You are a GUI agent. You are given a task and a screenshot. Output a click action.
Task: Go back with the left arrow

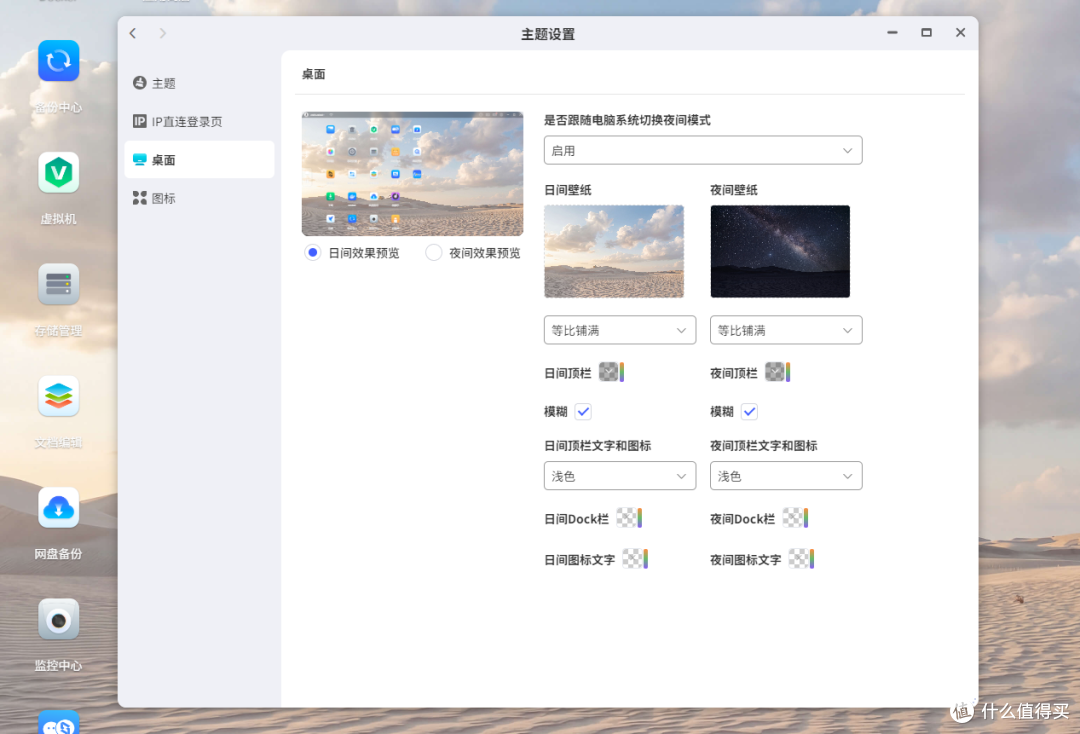click(133, 33)
